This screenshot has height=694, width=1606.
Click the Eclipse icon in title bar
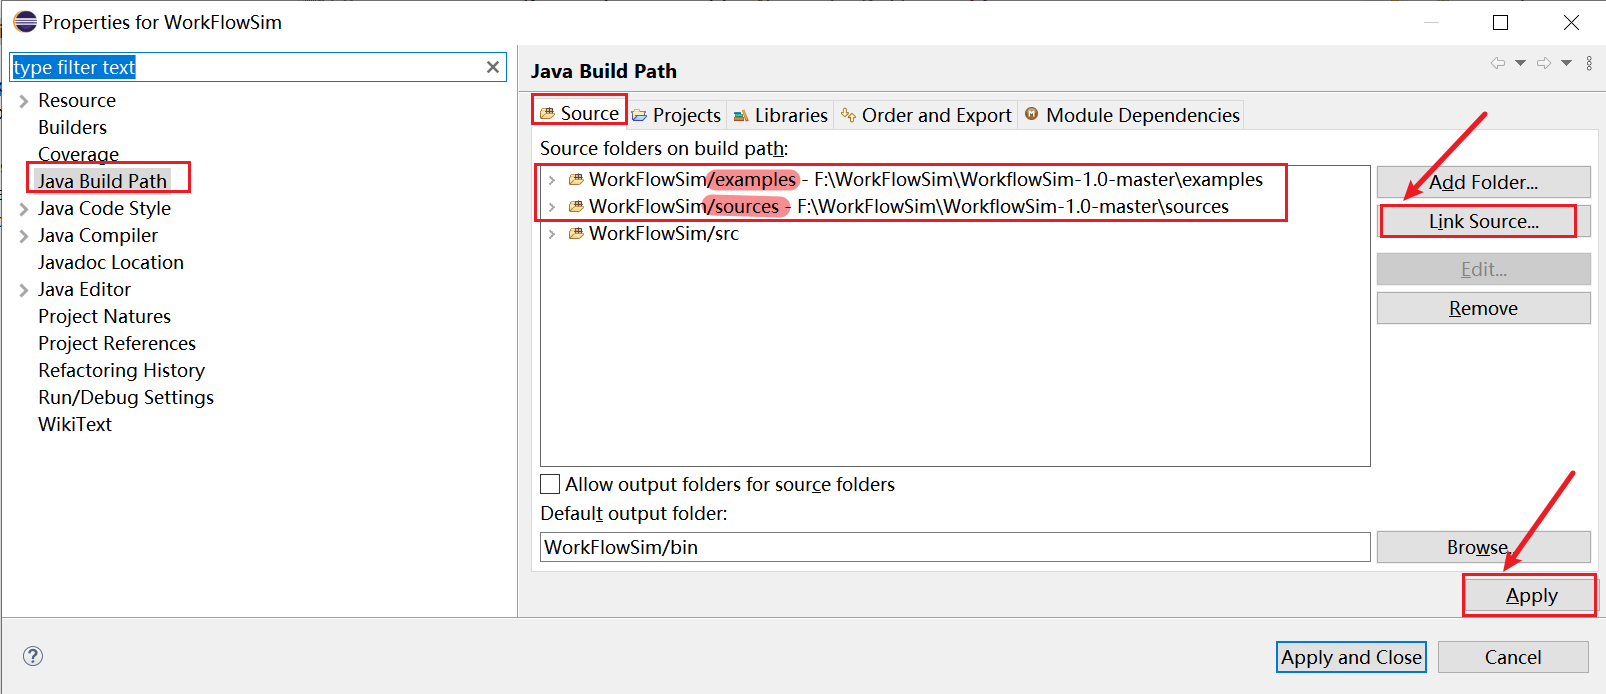tap(25, 22)
